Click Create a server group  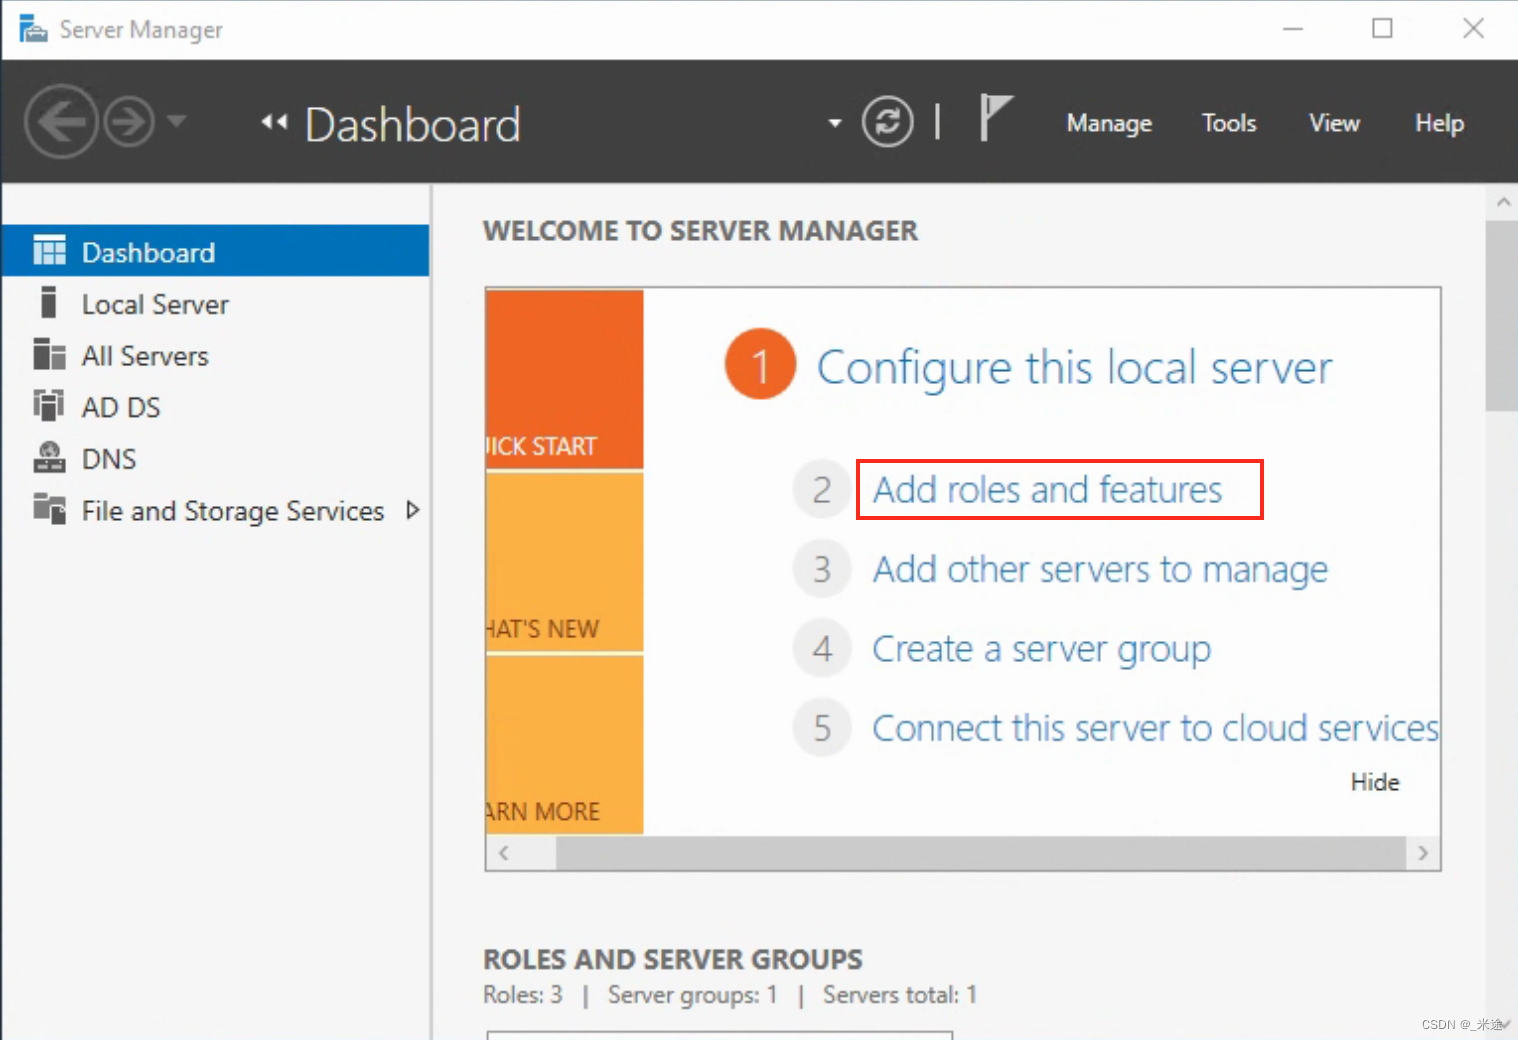click(x=1041, y=648)
